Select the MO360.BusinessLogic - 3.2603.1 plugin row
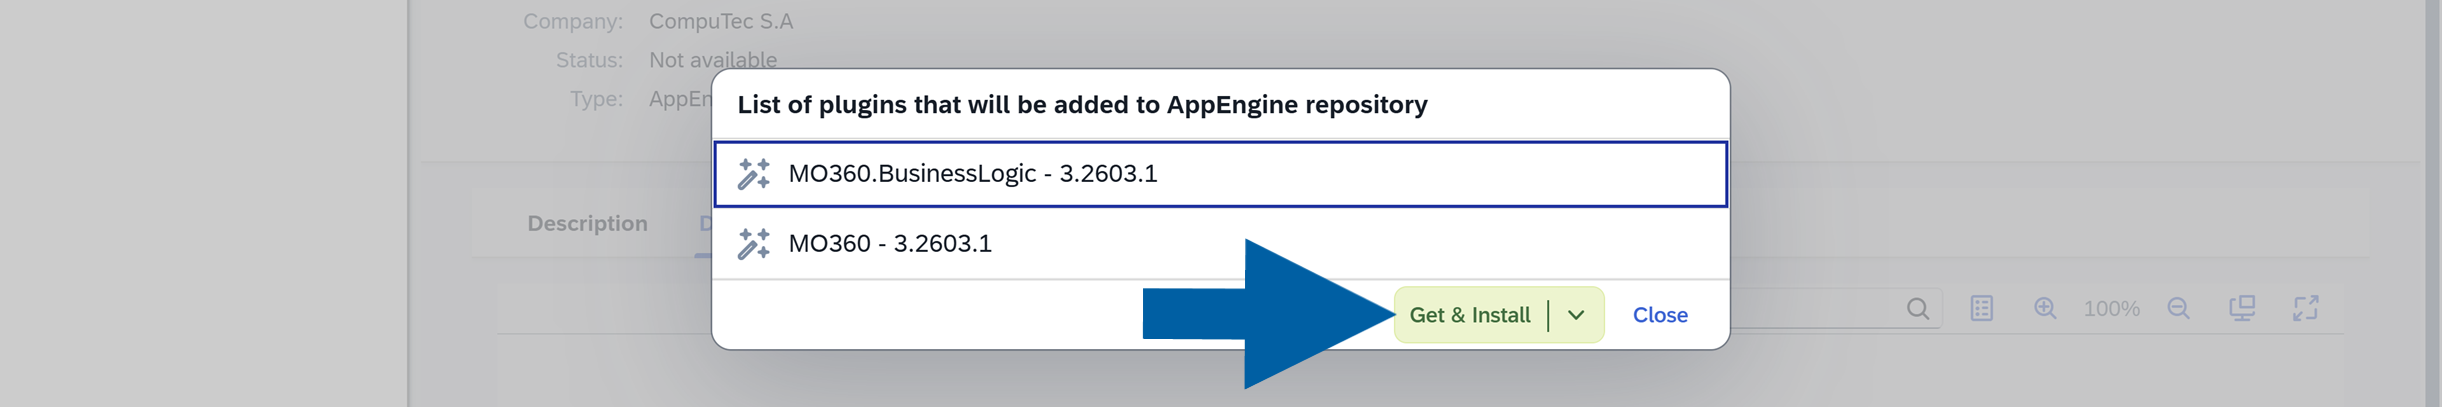Image resolution: width=2442 pixels, height=407 pixels. pyautogui.click(x=1220, y=174)
